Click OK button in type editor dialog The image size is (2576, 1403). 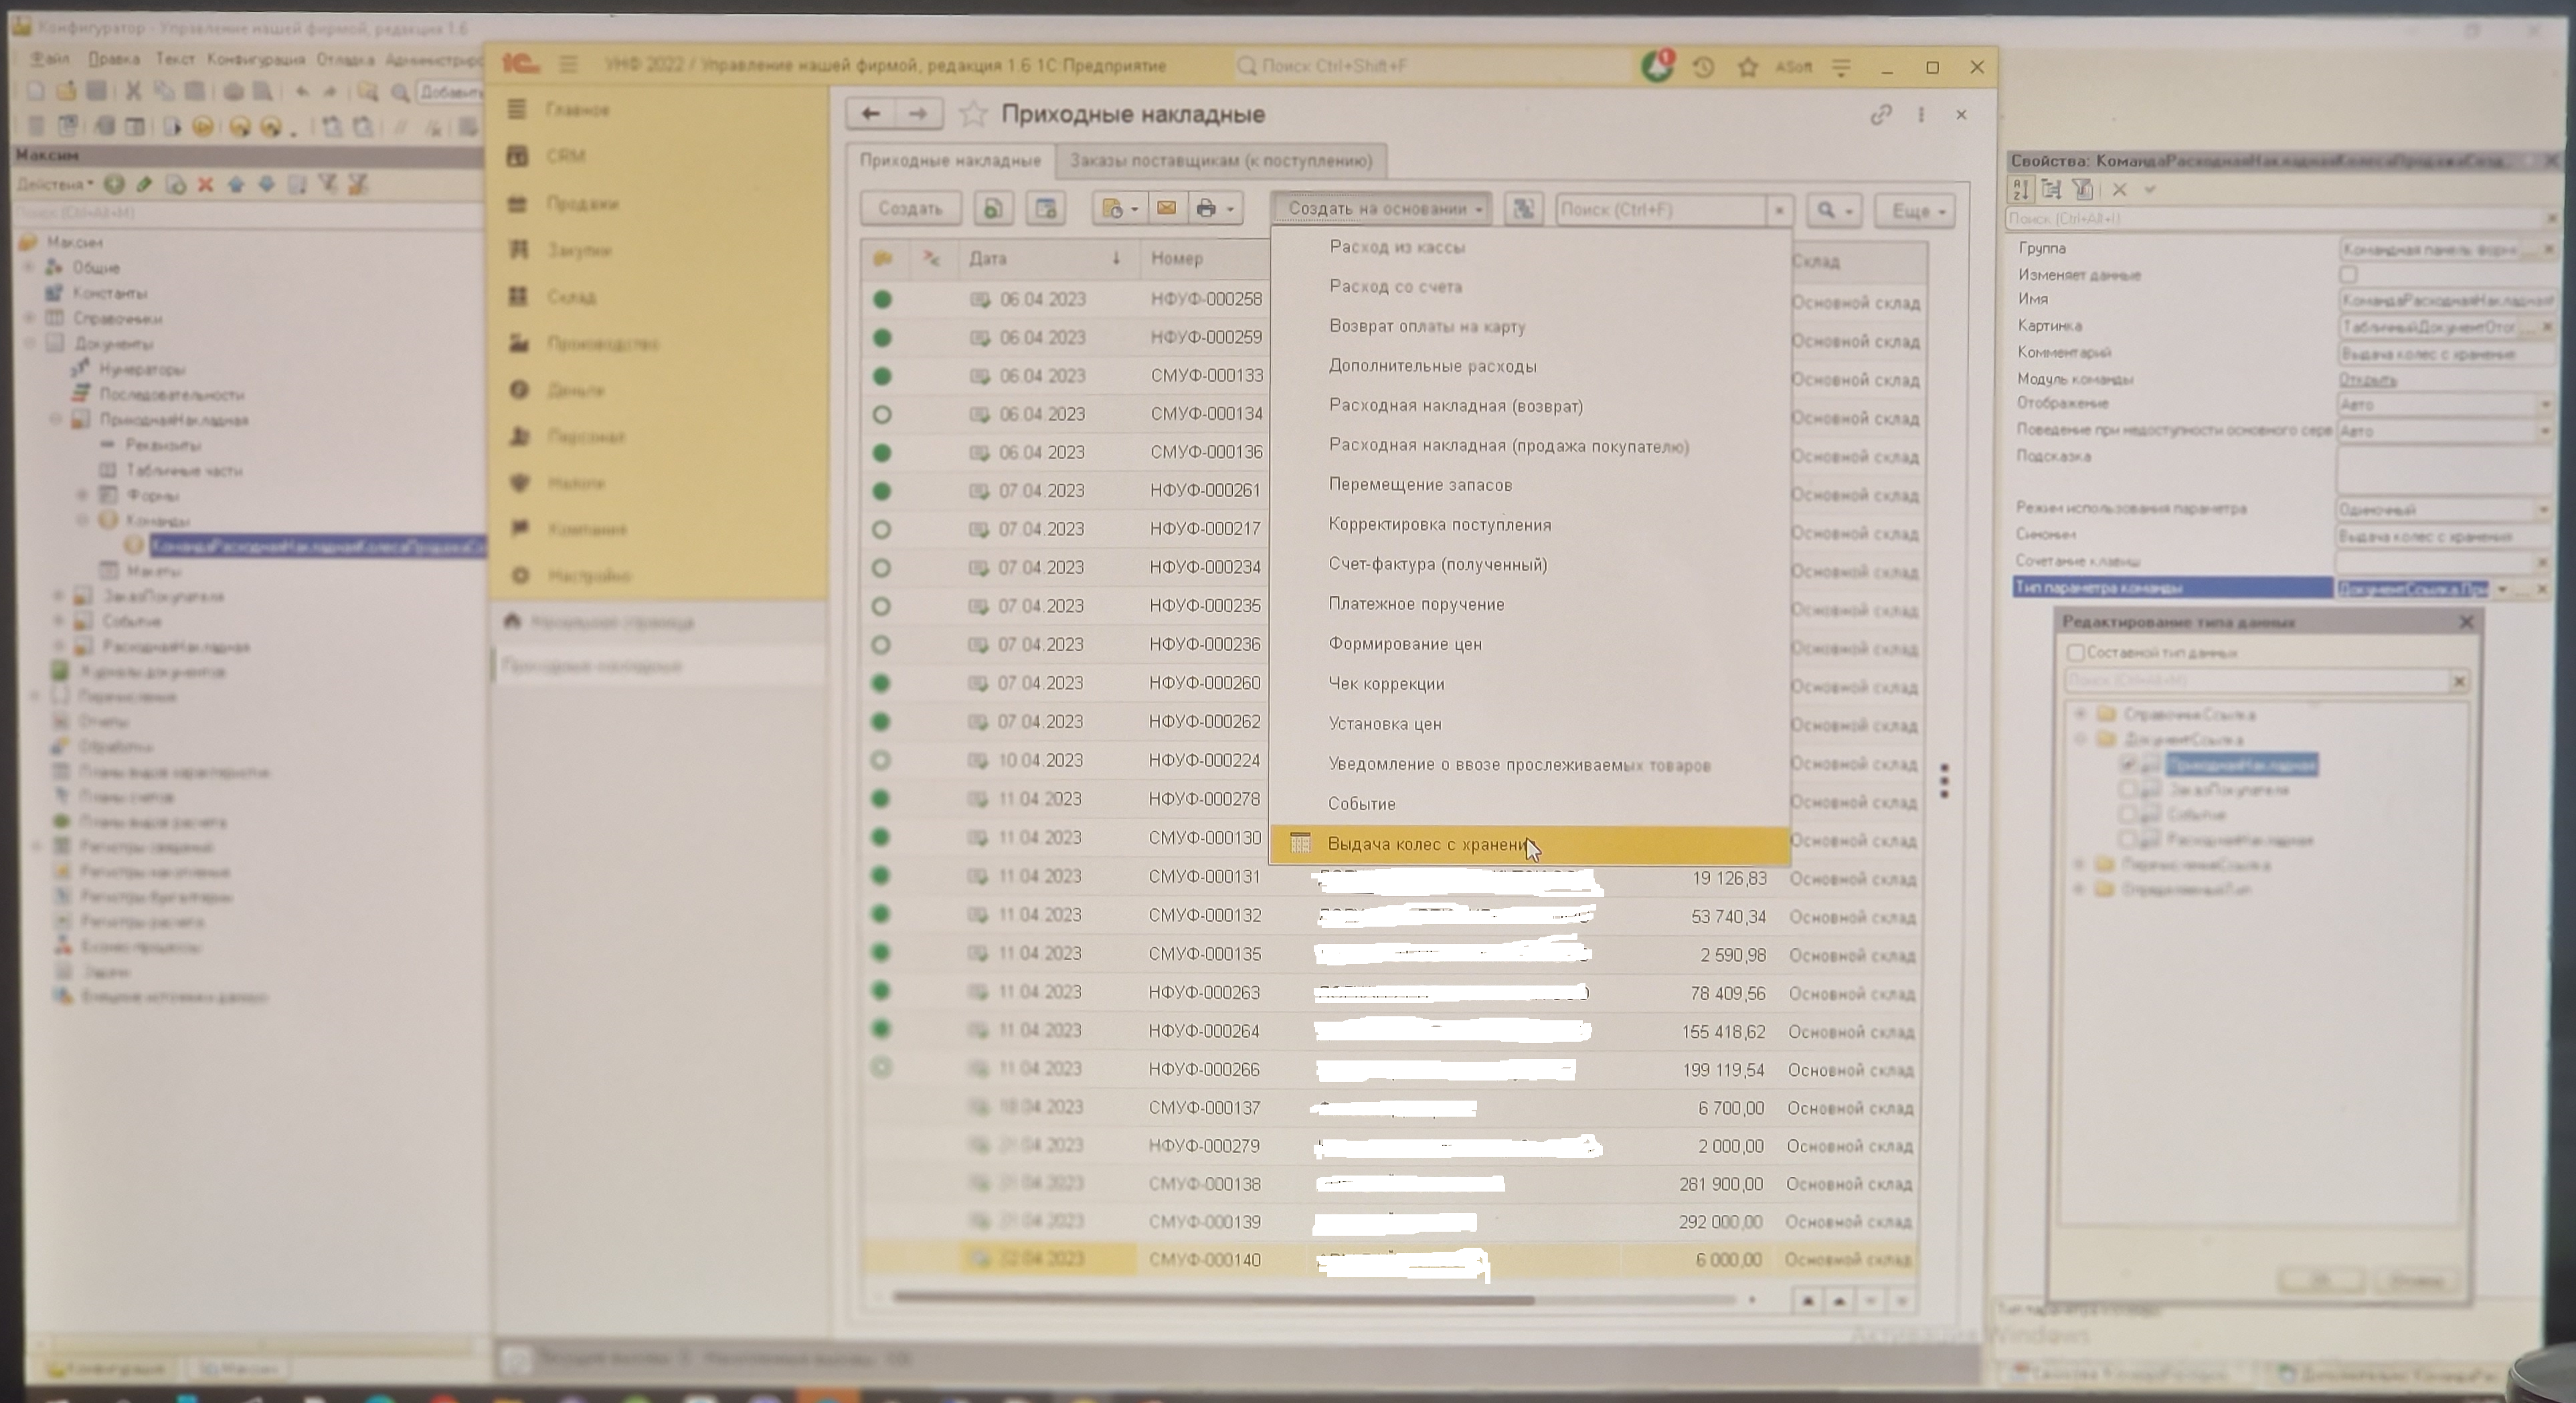[2320, 1279]
